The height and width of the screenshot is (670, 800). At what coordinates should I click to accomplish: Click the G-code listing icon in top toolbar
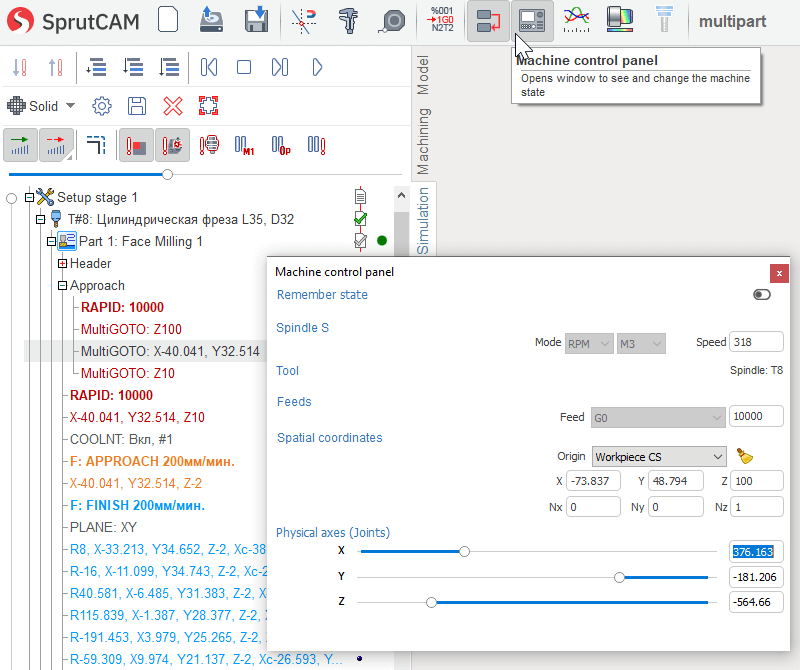pos(441,20)
